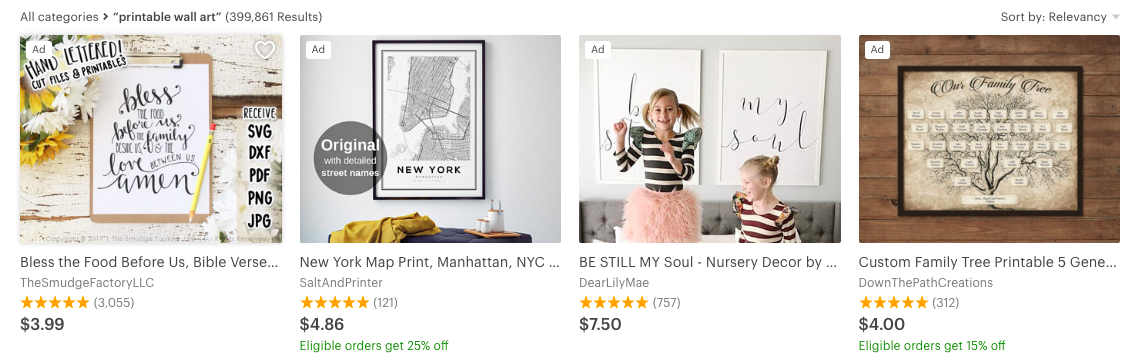
Task: Click the New York Map Print title
Action: click(x=430, y=262)
